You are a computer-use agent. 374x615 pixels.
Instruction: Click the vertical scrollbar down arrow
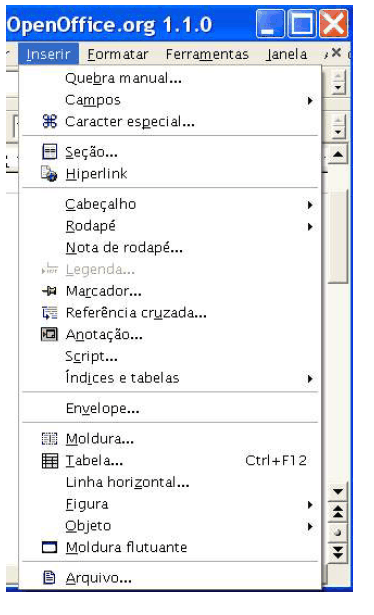click(338, 491)
